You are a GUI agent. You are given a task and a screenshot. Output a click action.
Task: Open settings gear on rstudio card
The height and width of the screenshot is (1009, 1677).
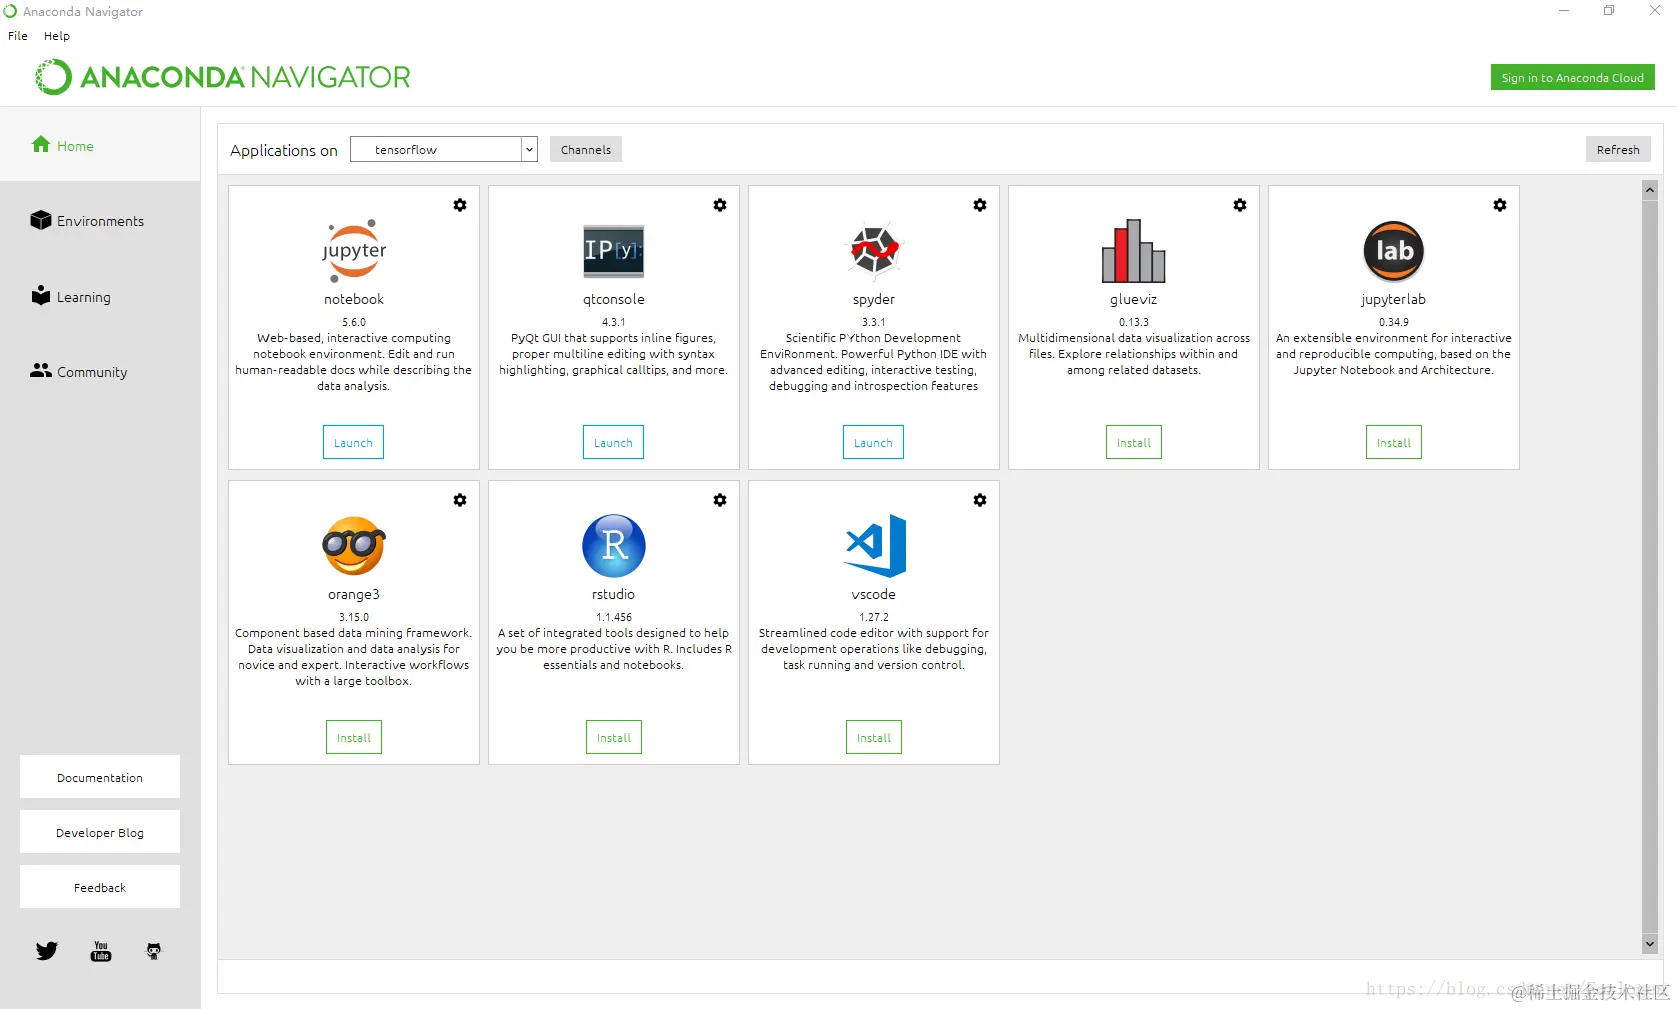click(x=720, y=500)
